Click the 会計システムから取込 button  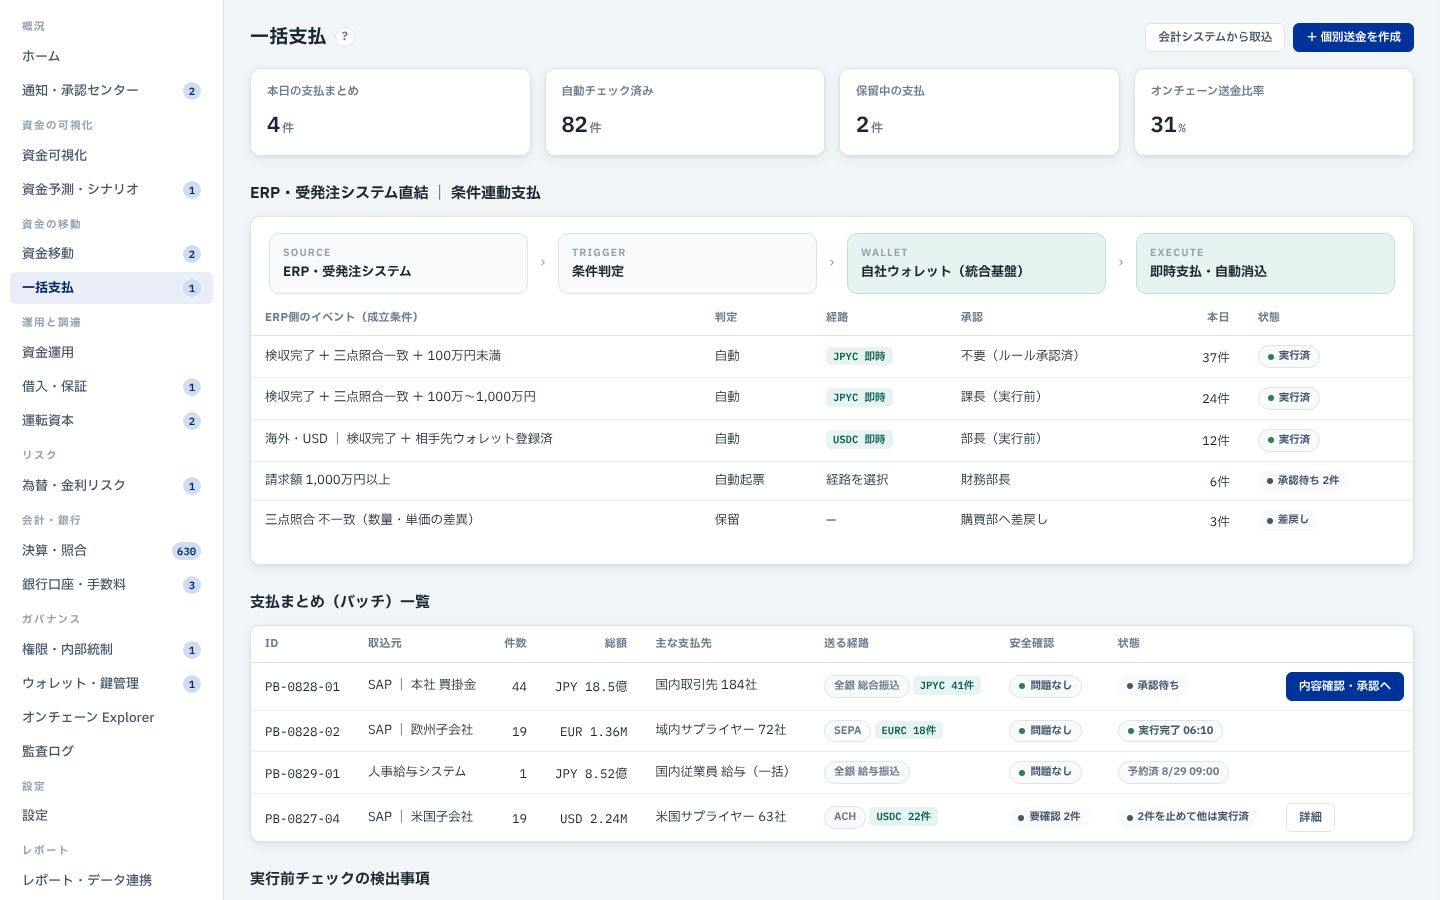click(1215, 37)
